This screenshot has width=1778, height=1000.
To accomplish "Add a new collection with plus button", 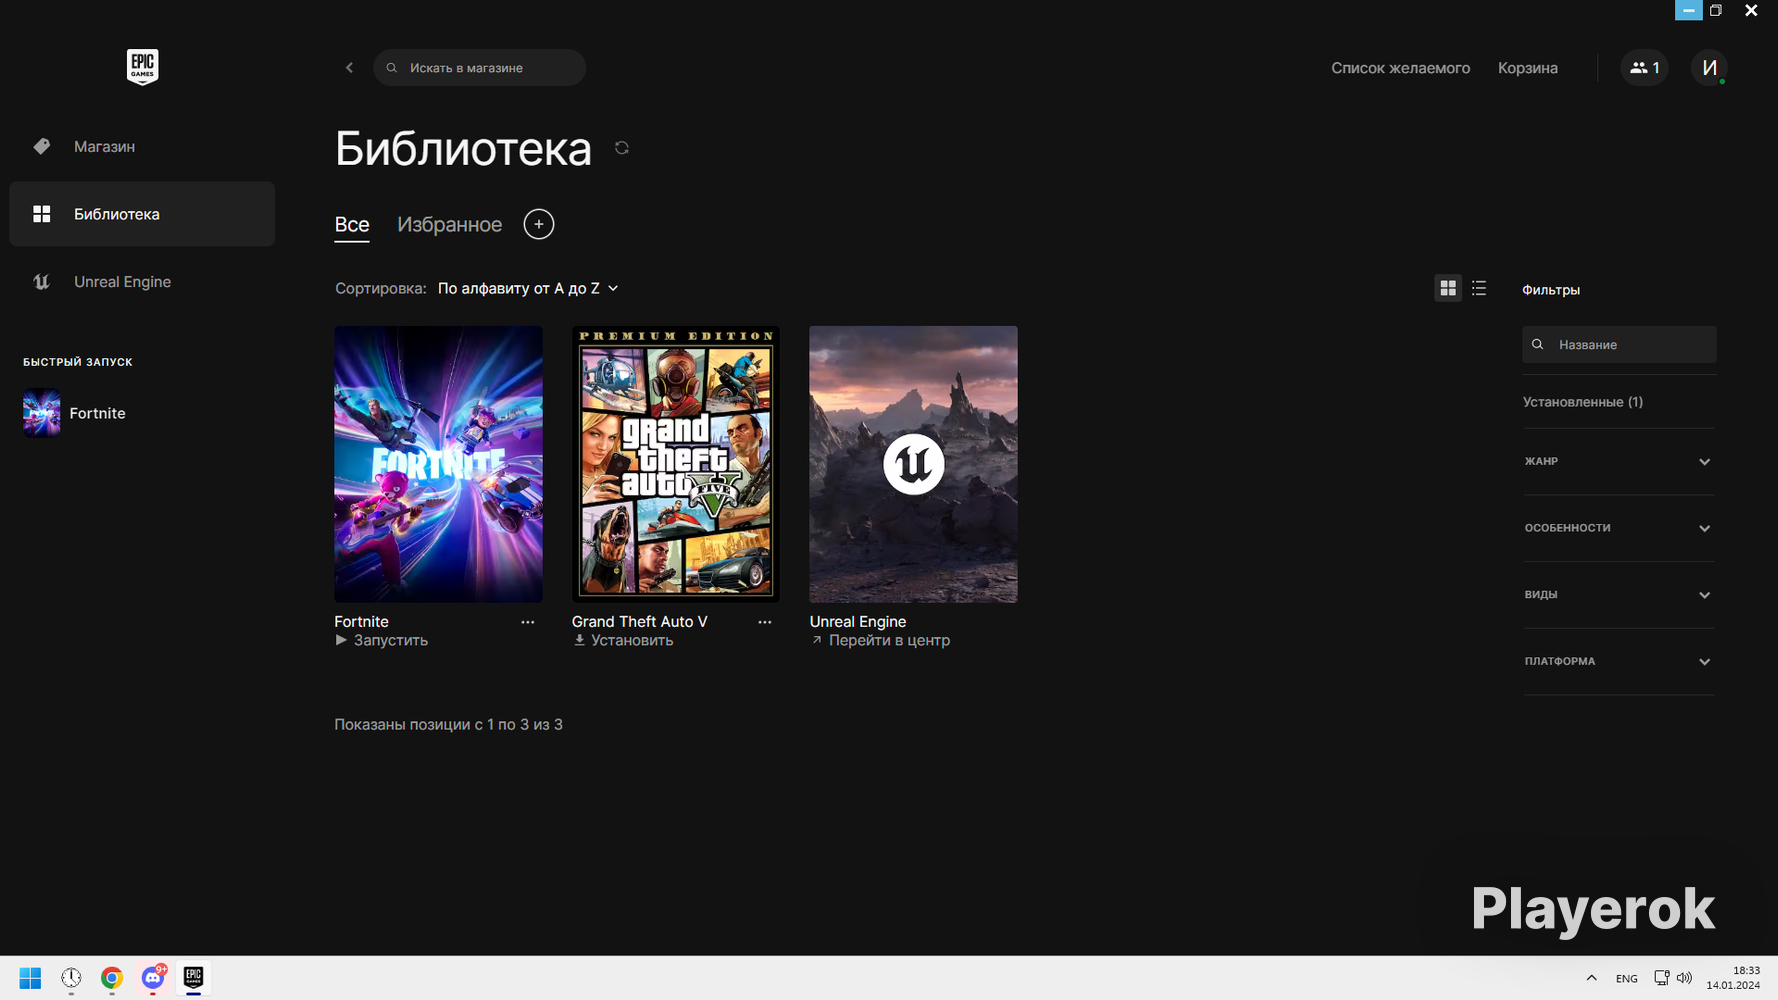I will (x=539, y=224).
